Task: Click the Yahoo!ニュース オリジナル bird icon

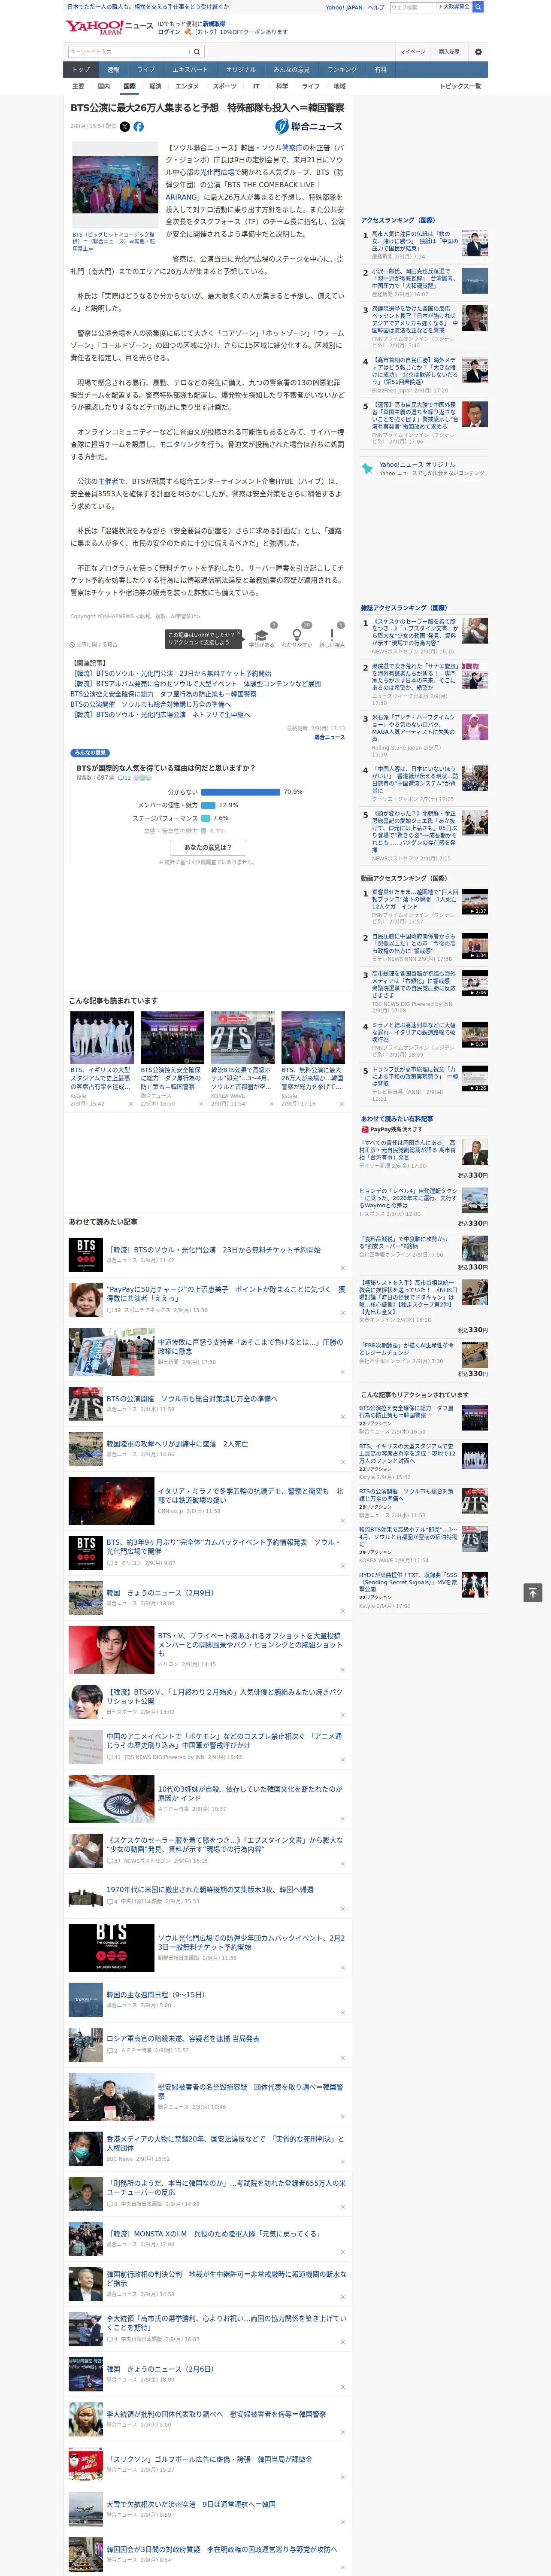Action: point(367,468)
